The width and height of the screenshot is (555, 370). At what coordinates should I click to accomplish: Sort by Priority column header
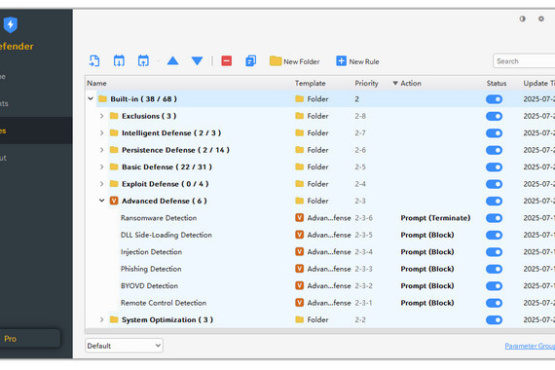[366, 83]
